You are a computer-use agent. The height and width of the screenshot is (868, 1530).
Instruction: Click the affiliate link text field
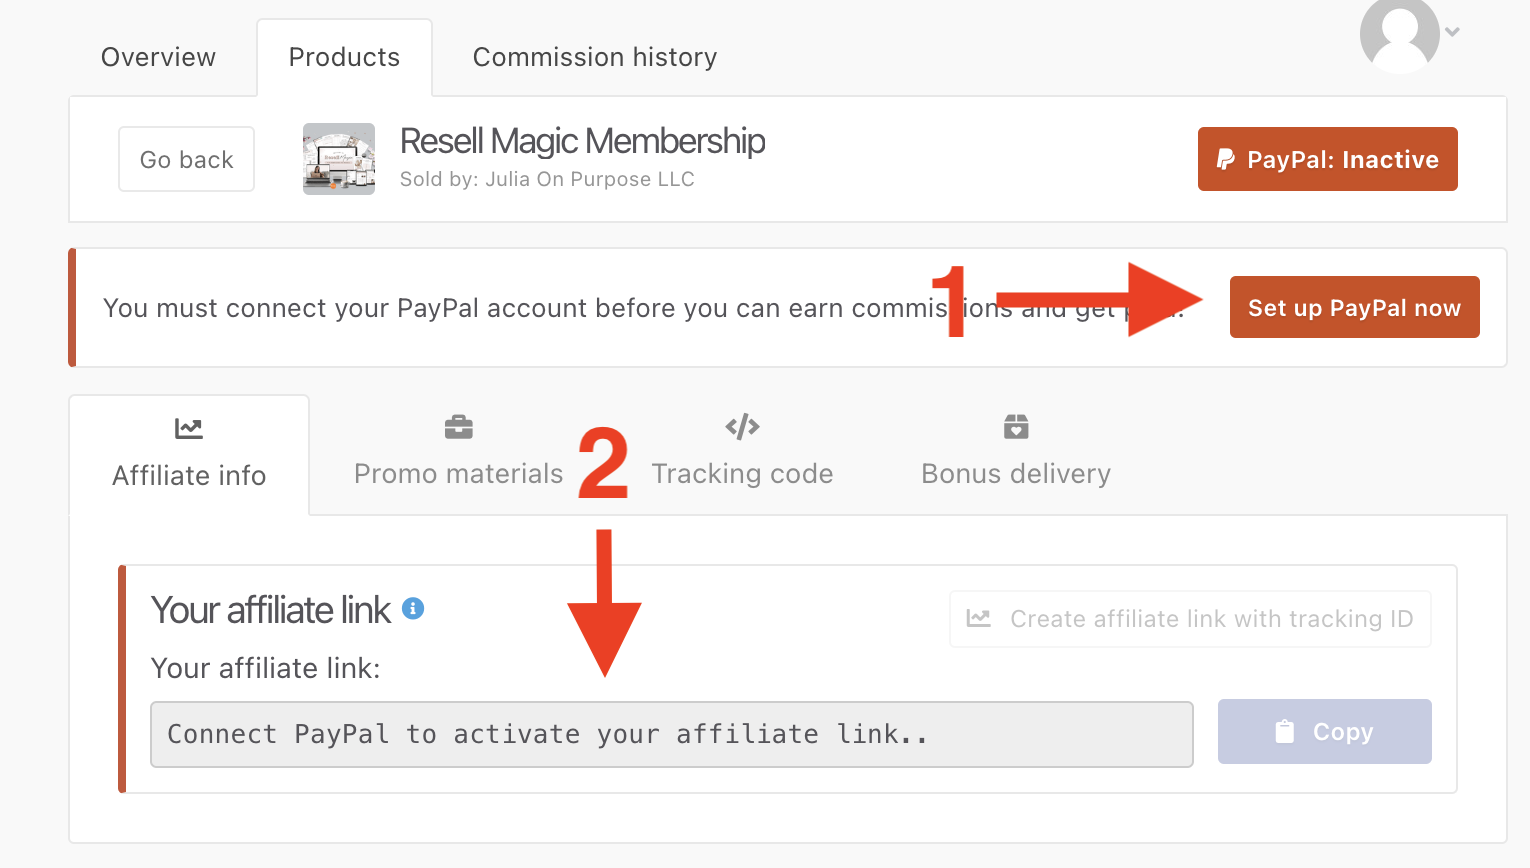(671, 734)
